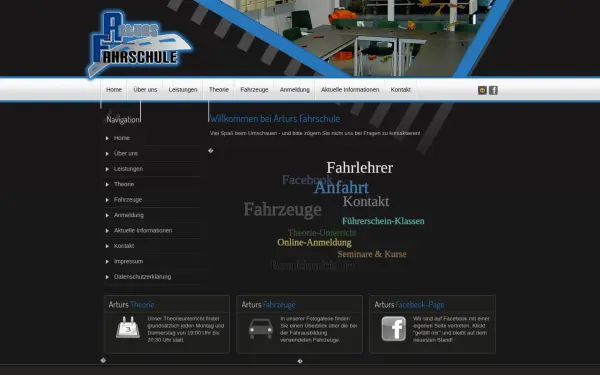Open Über uns in the sidebar navigation
Image resolution: width=600 pixels, height=375 pixels.
pyautogui.click(x=126, y=153)
